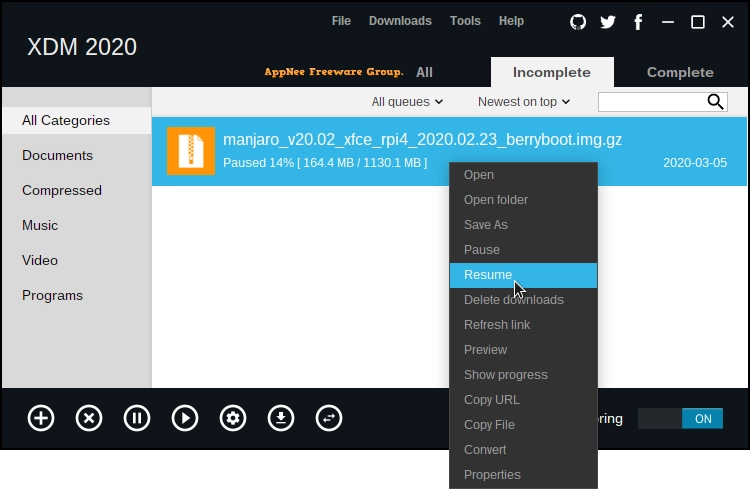This screenshot has height=489, width=750.
Task: Choose Show progress in context menu
Action: (523, 375)
